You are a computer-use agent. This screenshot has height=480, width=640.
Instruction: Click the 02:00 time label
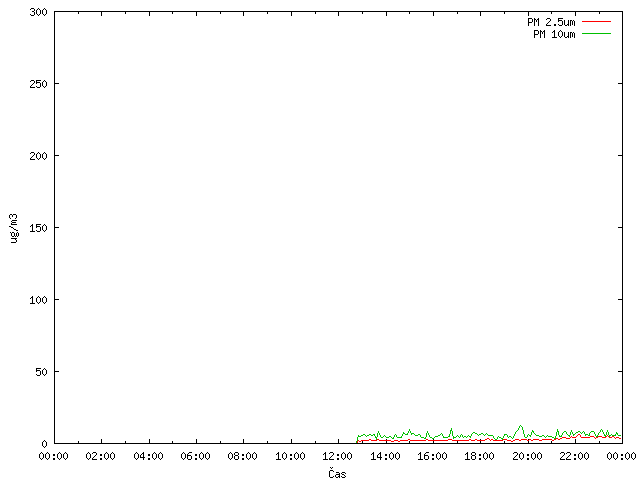[101, 456]
